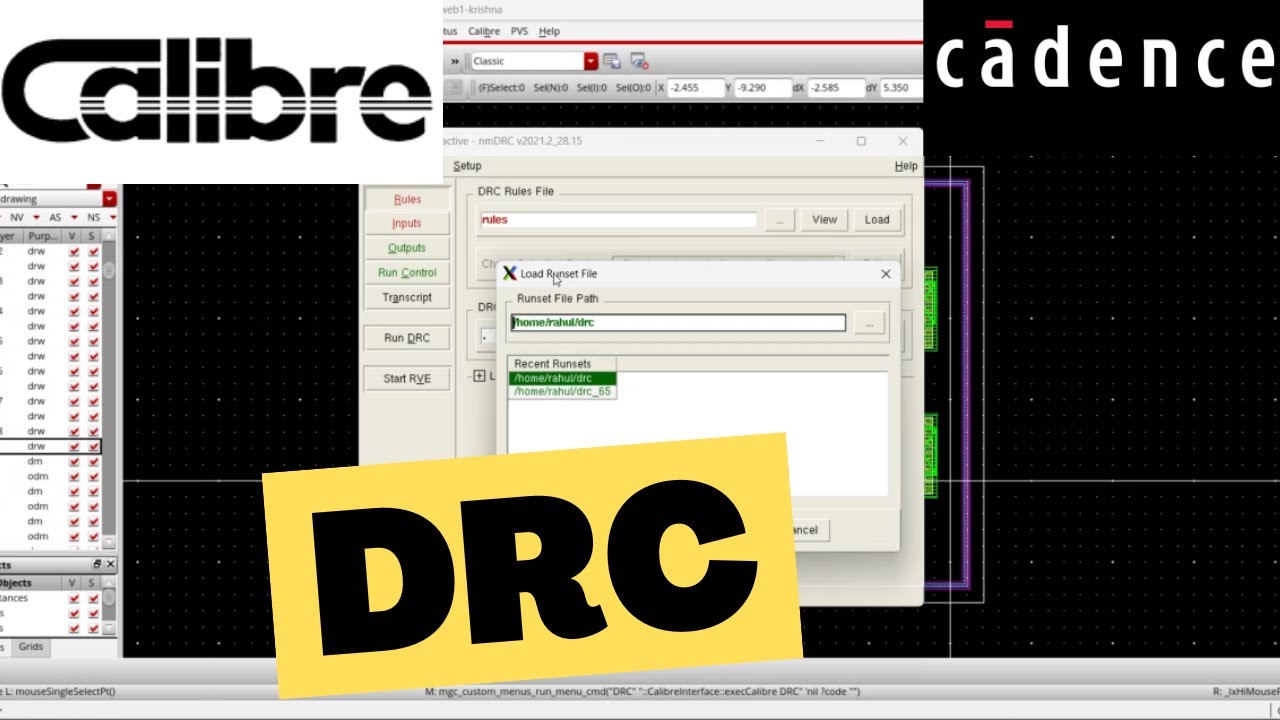1280x720 pixels.
Task: Open the Calibre menu in Virtuoso
Action: (484, 31)
